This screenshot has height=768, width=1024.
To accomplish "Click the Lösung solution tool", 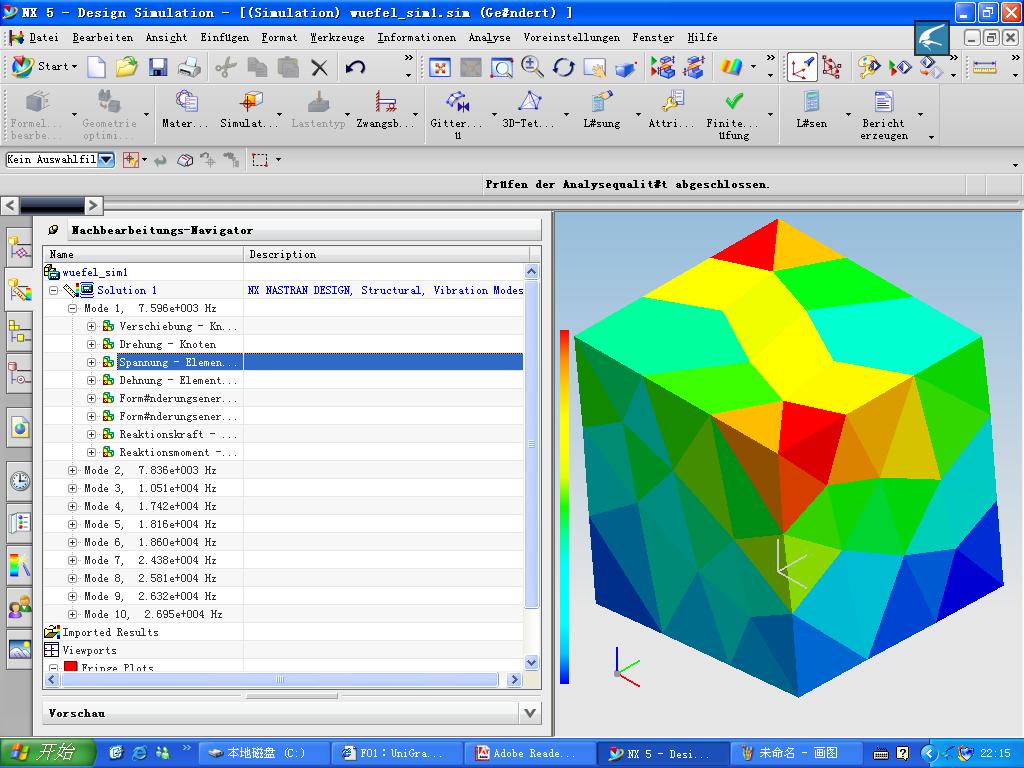I will pos(601,111).
